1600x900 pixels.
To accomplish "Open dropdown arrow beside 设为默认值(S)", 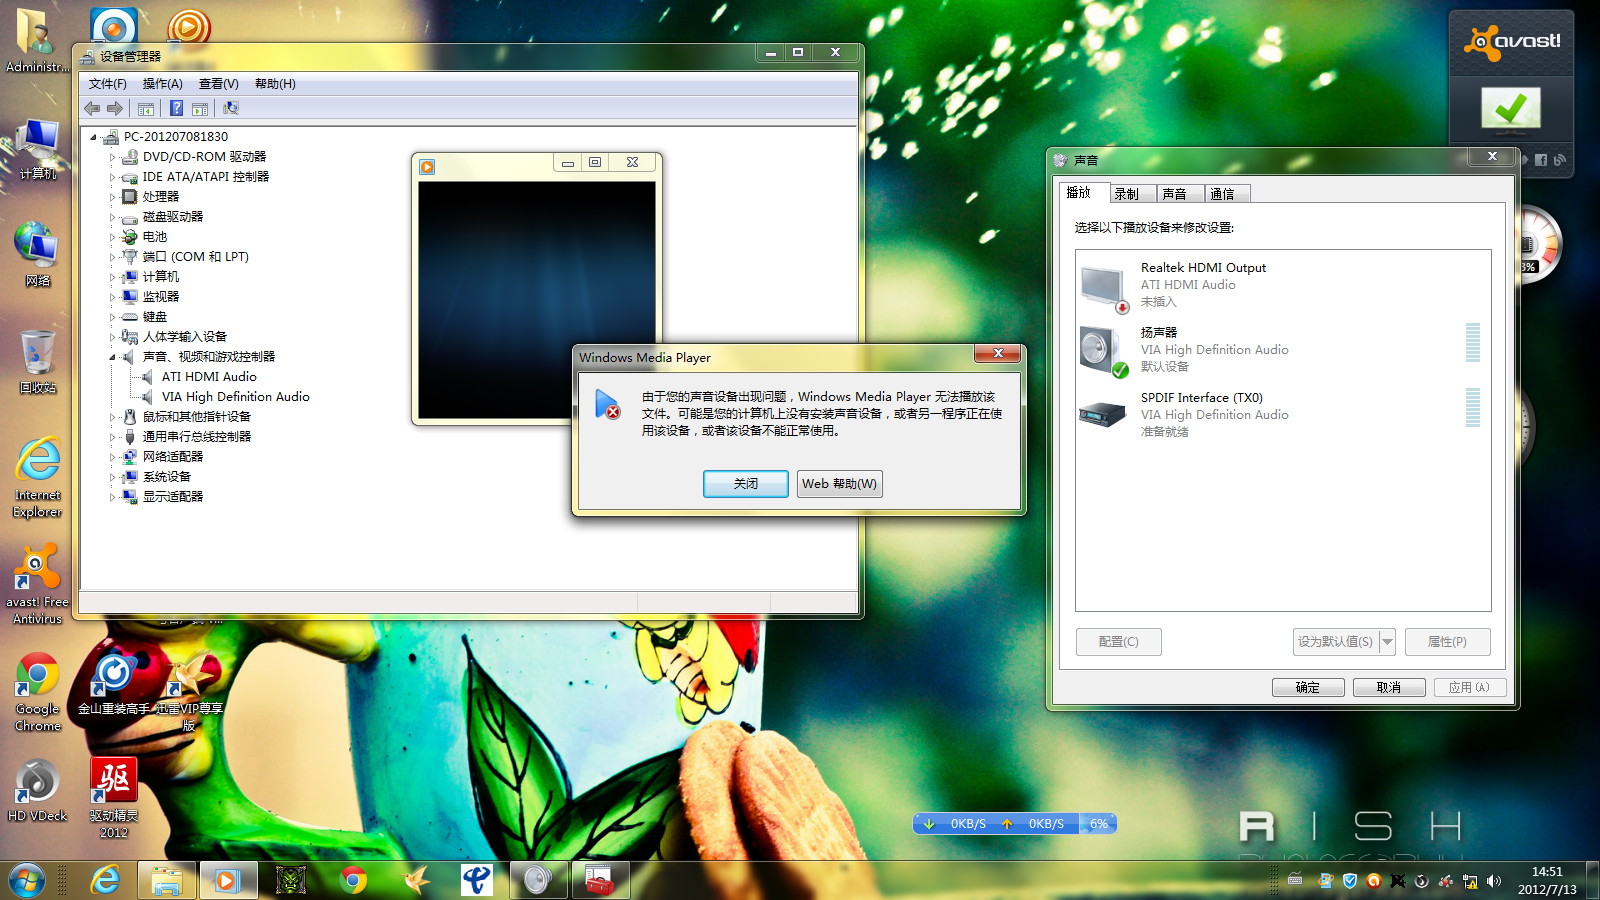I will coord(1387,642).
